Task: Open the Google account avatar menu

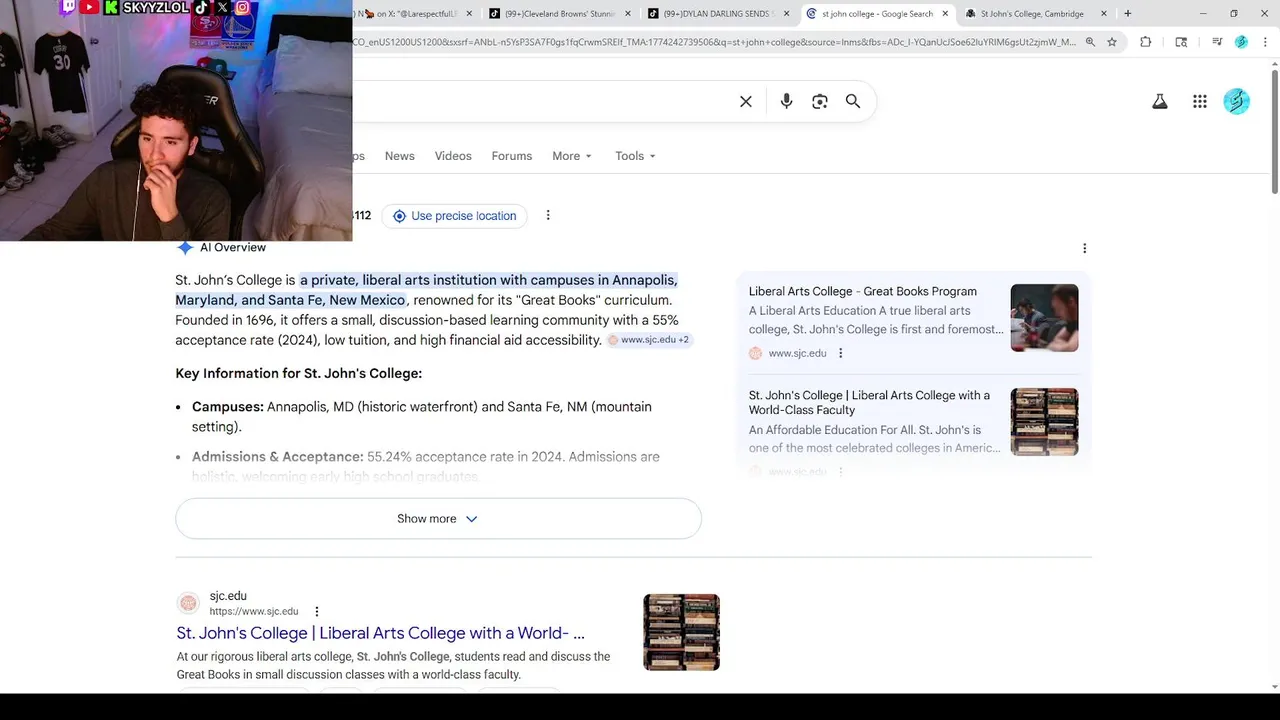Action: coord(1237,101)
